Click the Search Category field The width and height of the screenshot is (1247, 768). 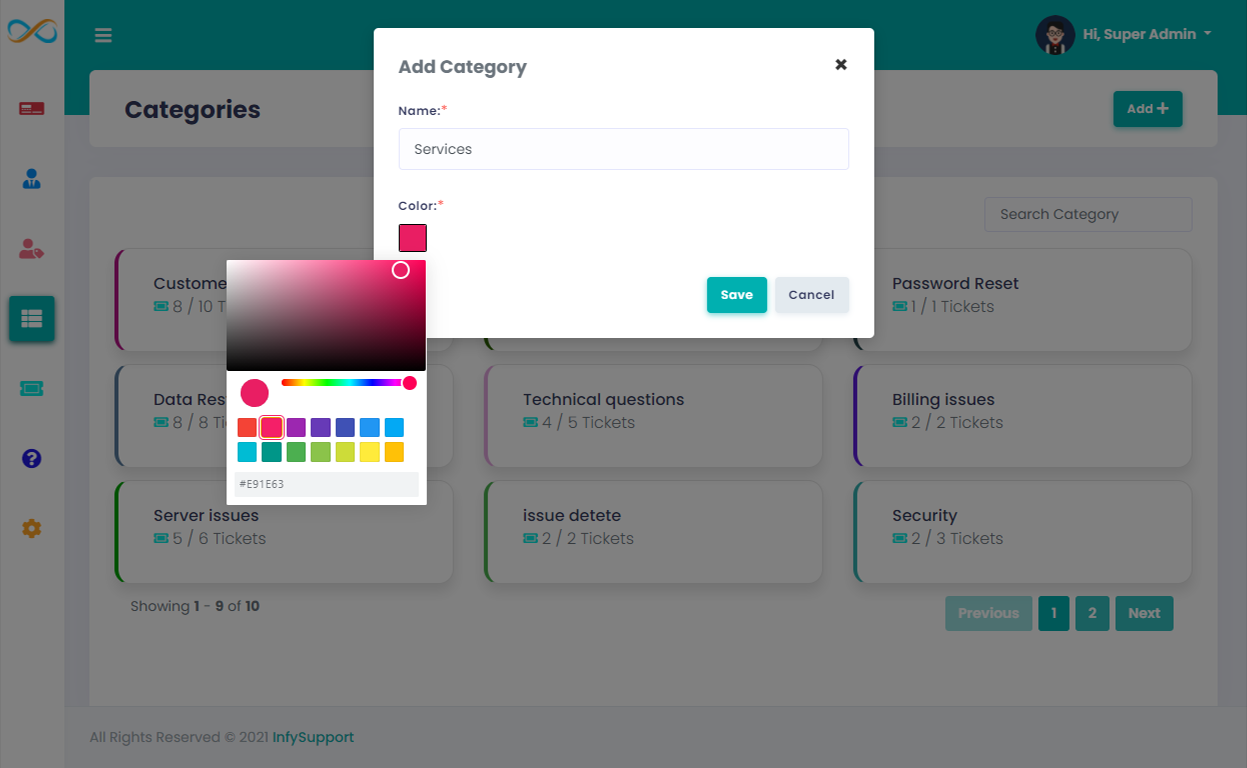tap(1088, 214)
